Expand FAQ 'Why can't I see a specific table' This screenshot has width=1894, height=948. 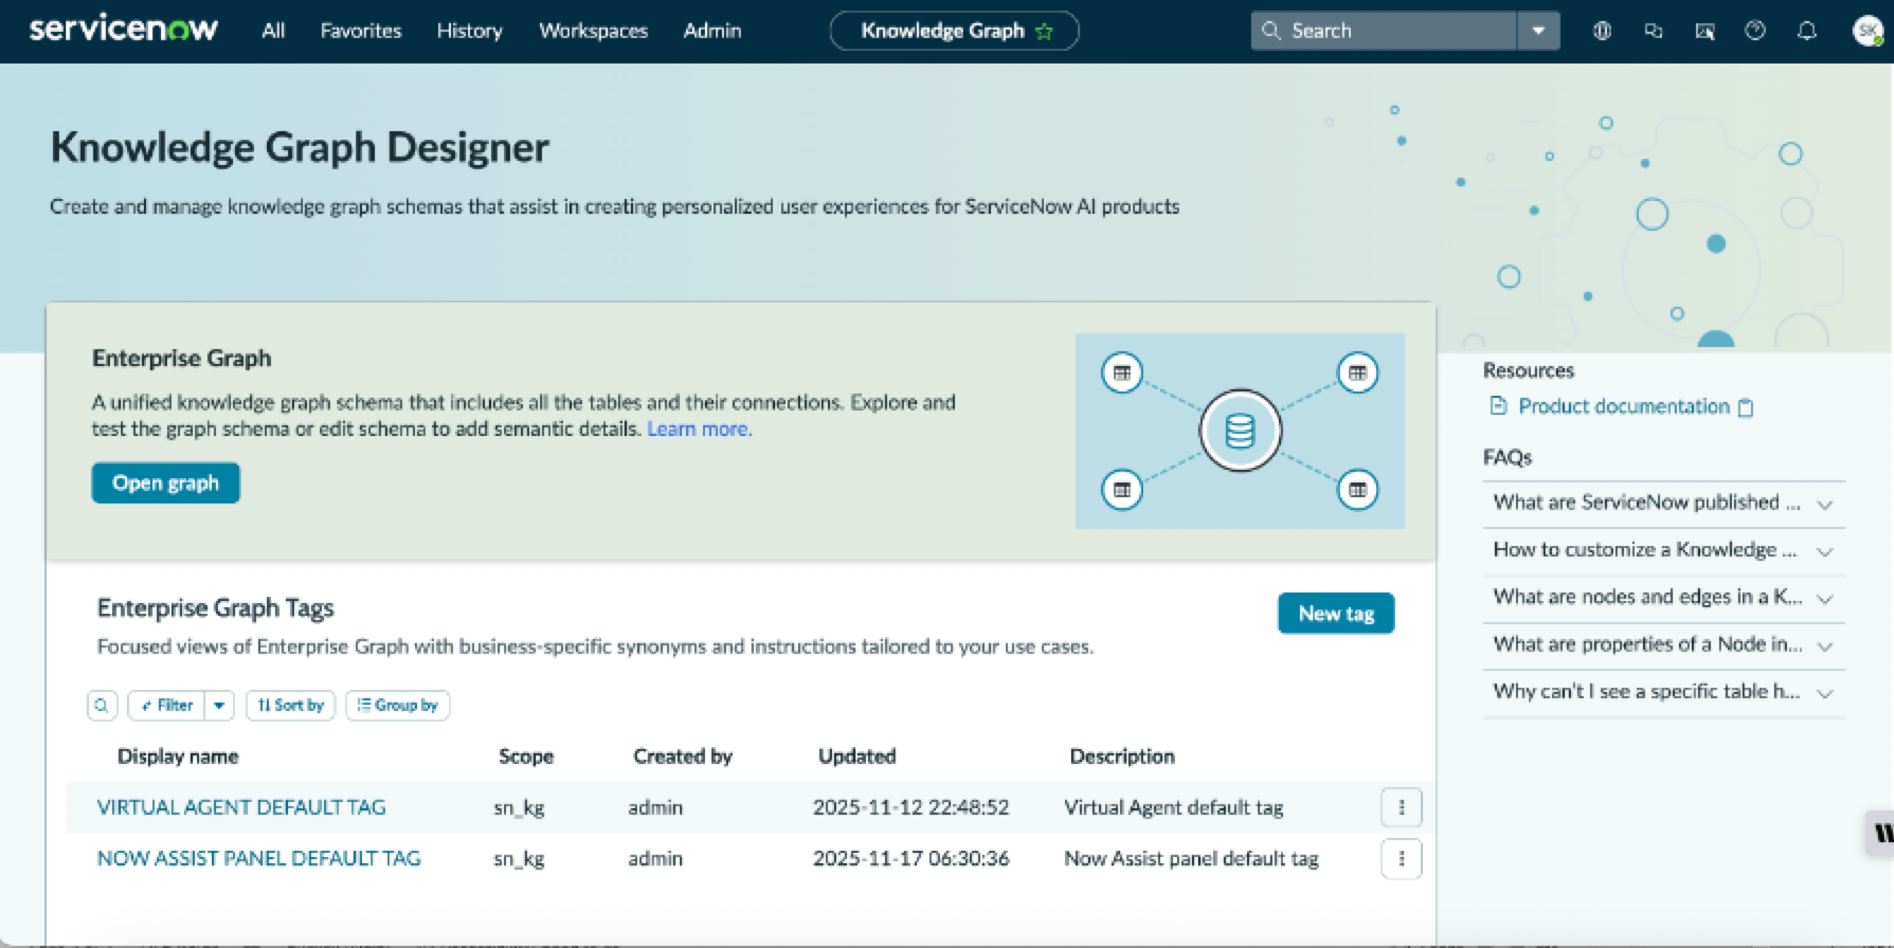[x=1663, y=692]
